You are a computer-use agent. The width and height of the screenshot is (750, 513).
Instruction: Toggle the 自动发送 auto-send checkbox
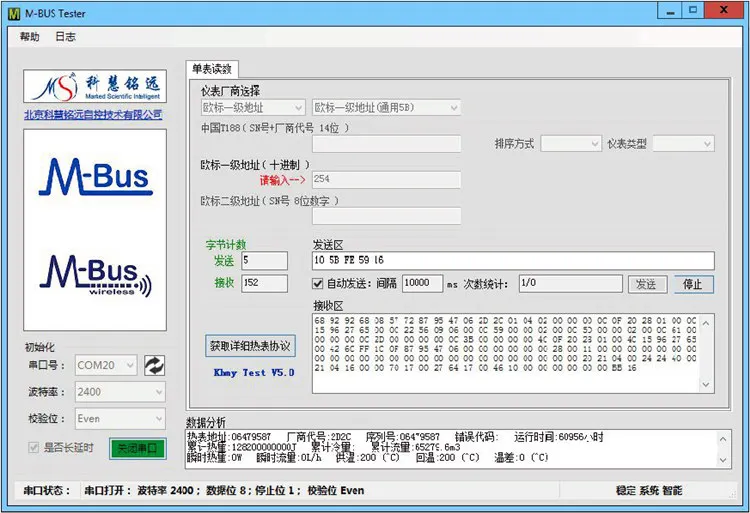tap(318, 284)
